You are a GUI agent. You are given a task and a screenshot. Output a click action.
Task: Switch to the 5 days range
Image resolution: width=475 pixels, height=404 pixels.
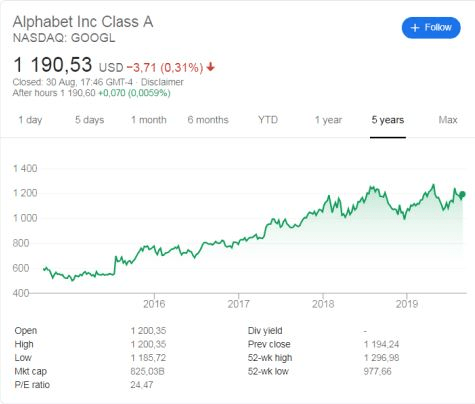(89, 120)
